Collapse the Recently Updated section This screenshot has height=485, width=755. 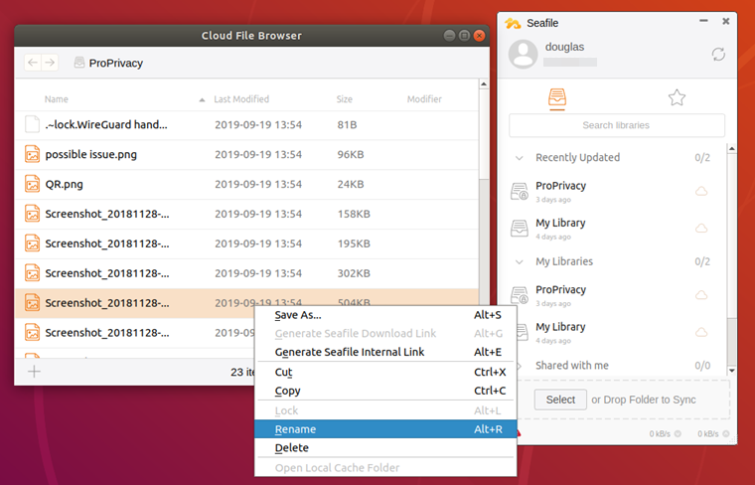[x=519, y=157]
